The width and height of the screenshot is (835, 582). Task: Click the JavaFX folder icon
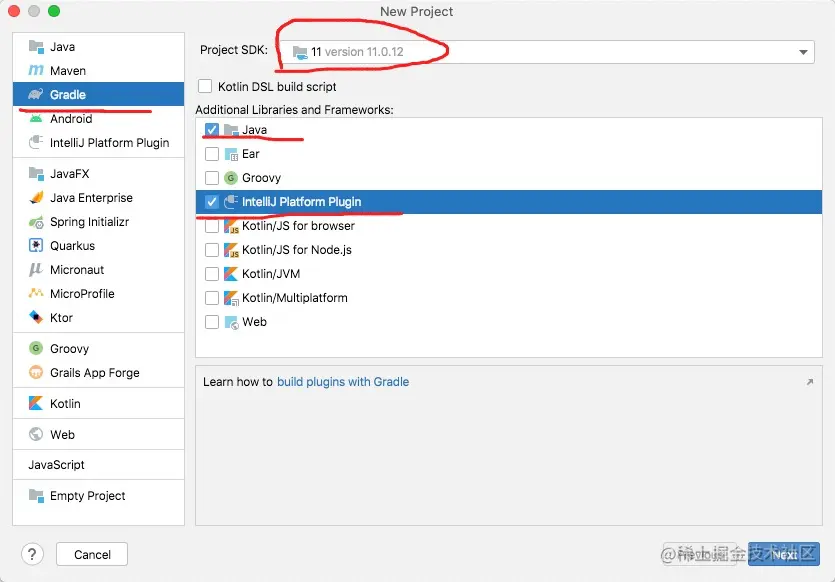[36, 174]
